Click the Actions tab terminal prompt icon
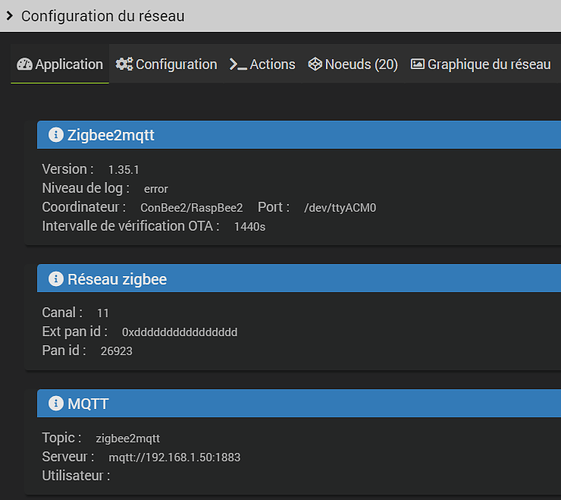 coord(238,64)
